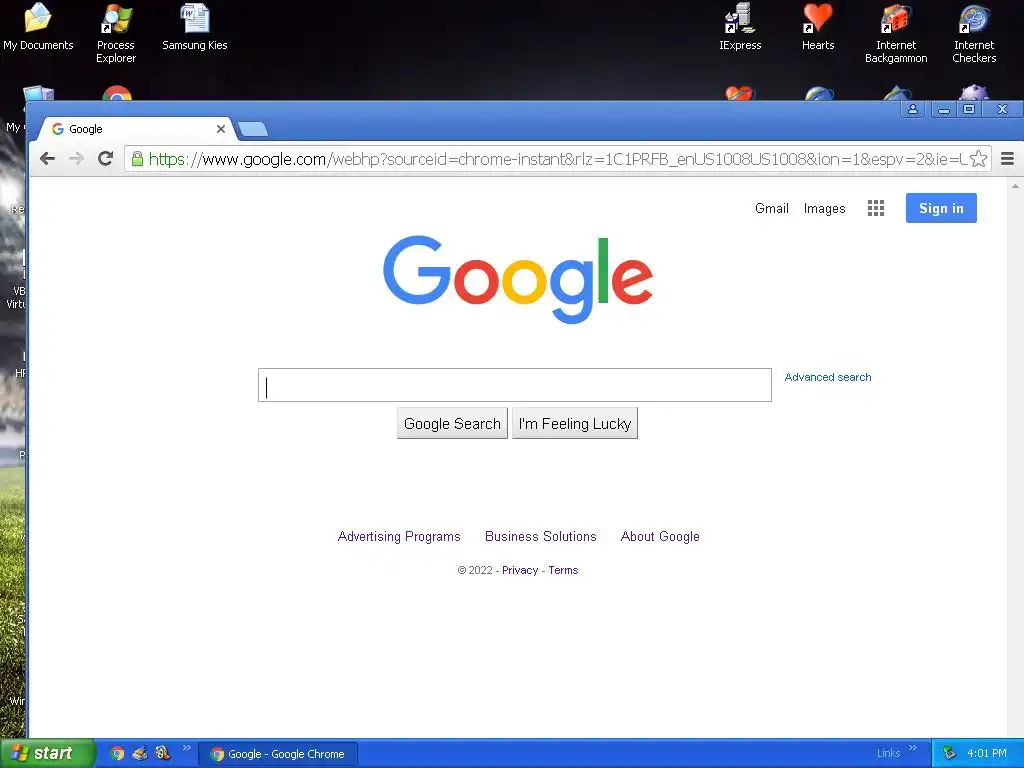Open a new tab in Chrome

tap(253, 129)
